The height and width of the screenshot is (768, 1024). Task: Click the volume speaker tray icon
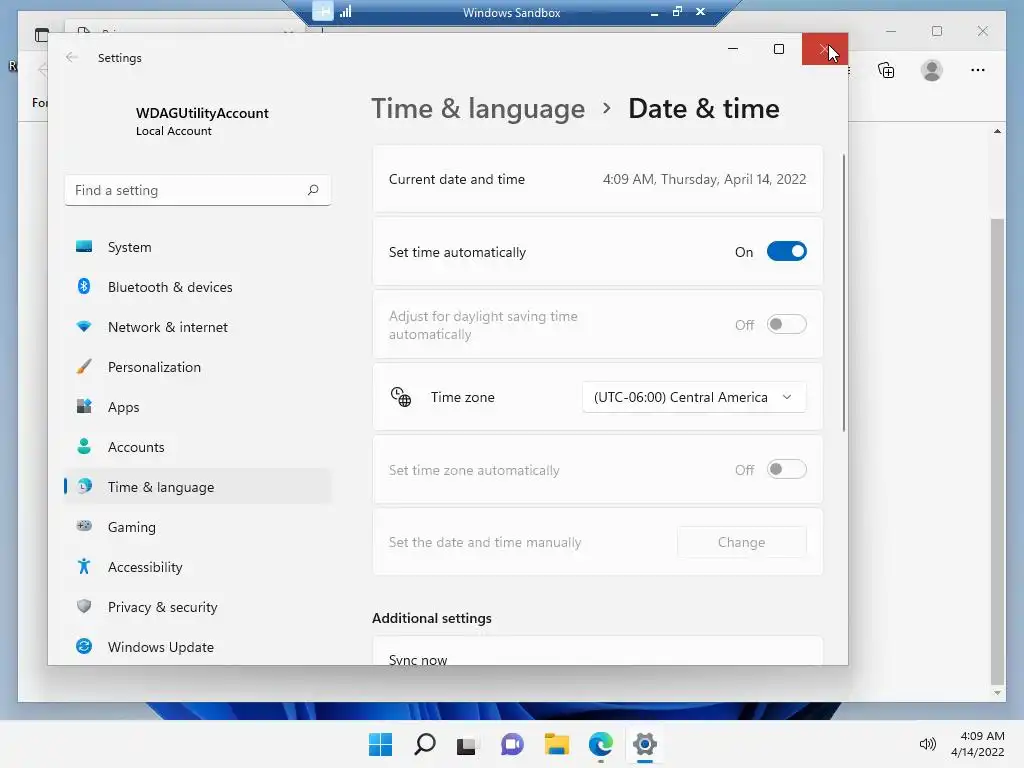coord(927,744)
